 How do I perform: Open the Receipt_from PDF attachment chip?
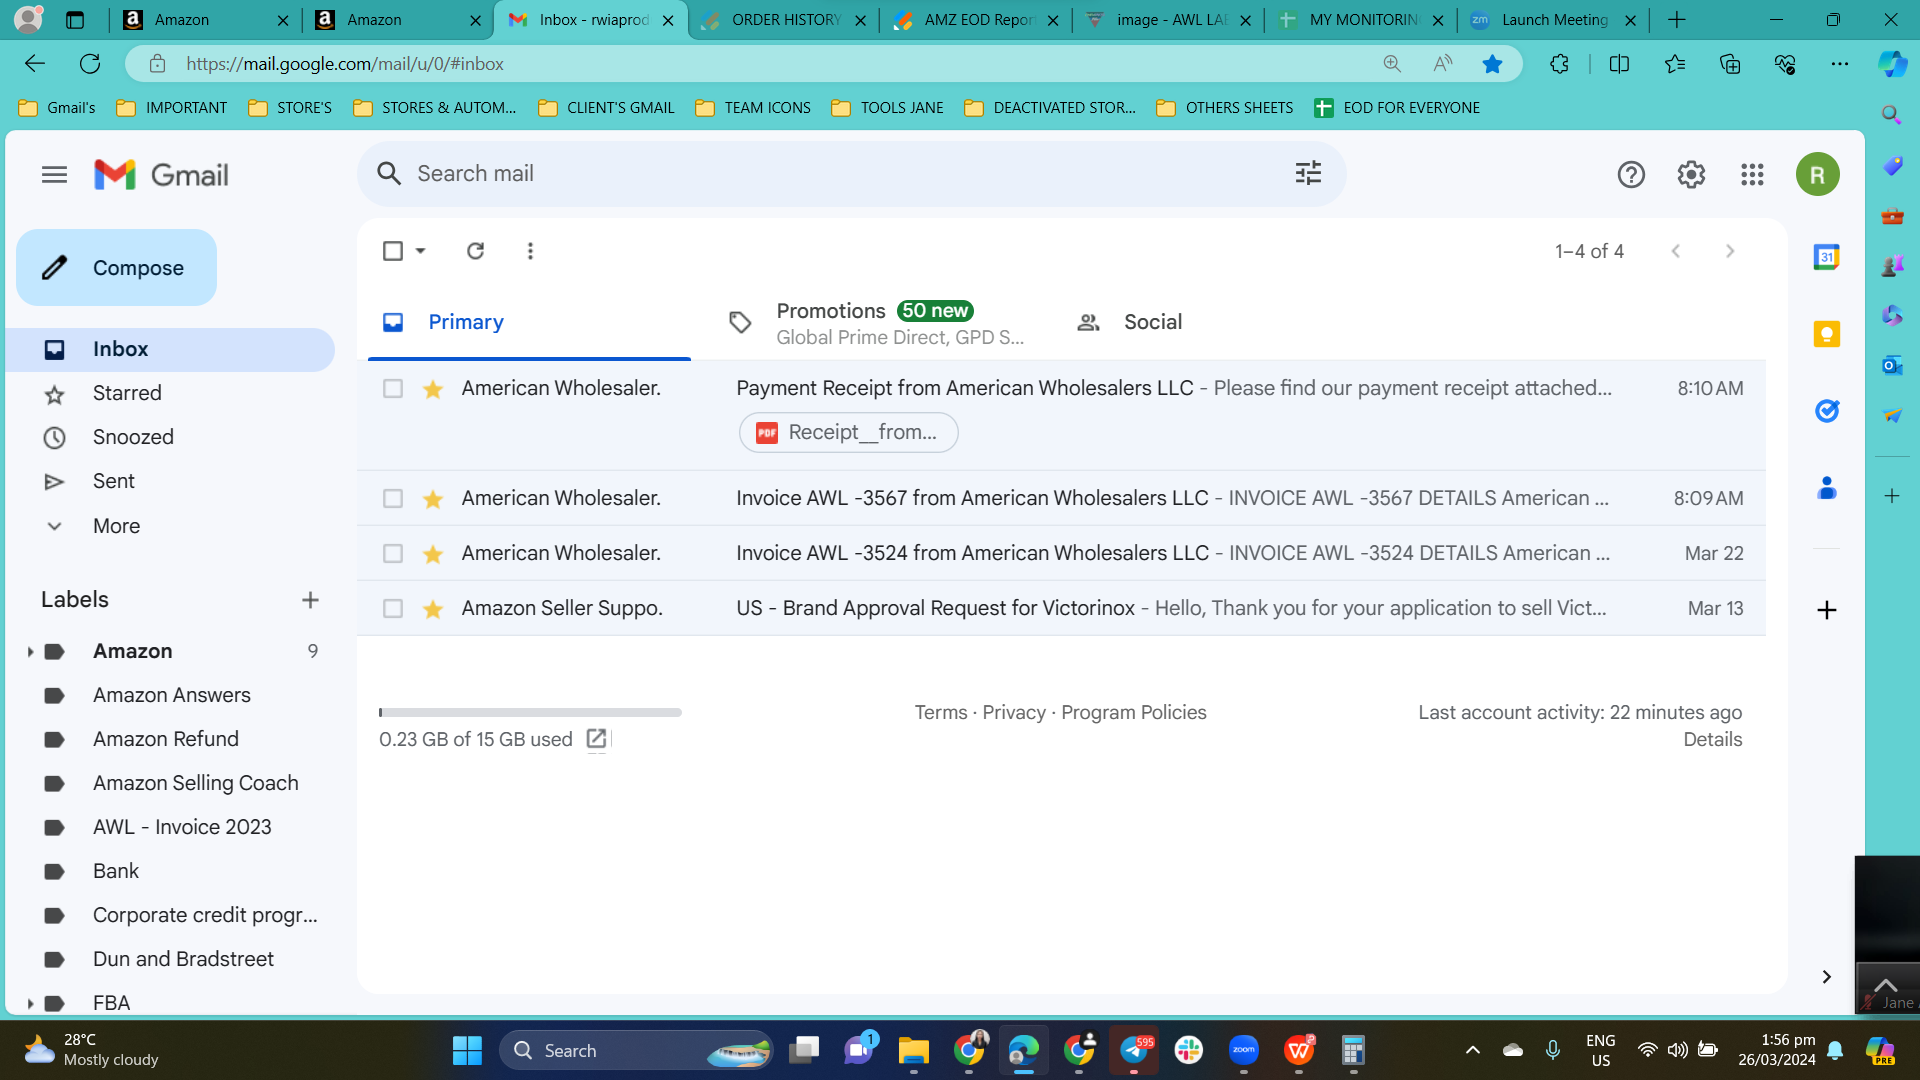click(x=848, y=432)
